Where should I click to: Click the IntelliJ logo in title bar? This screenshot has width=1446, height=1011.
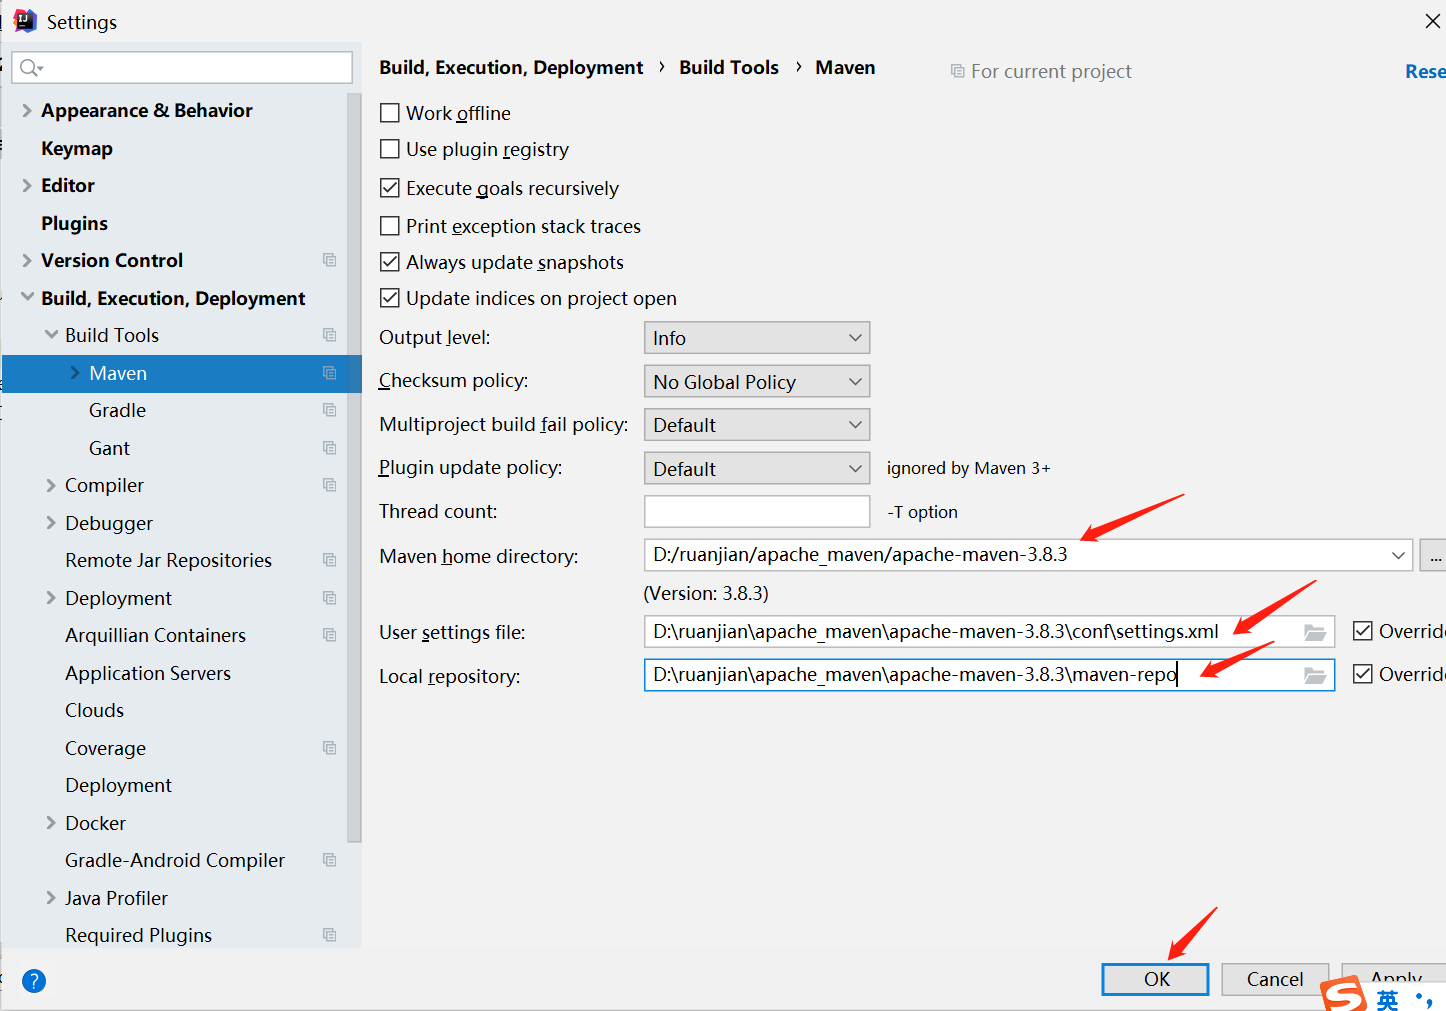25,21
